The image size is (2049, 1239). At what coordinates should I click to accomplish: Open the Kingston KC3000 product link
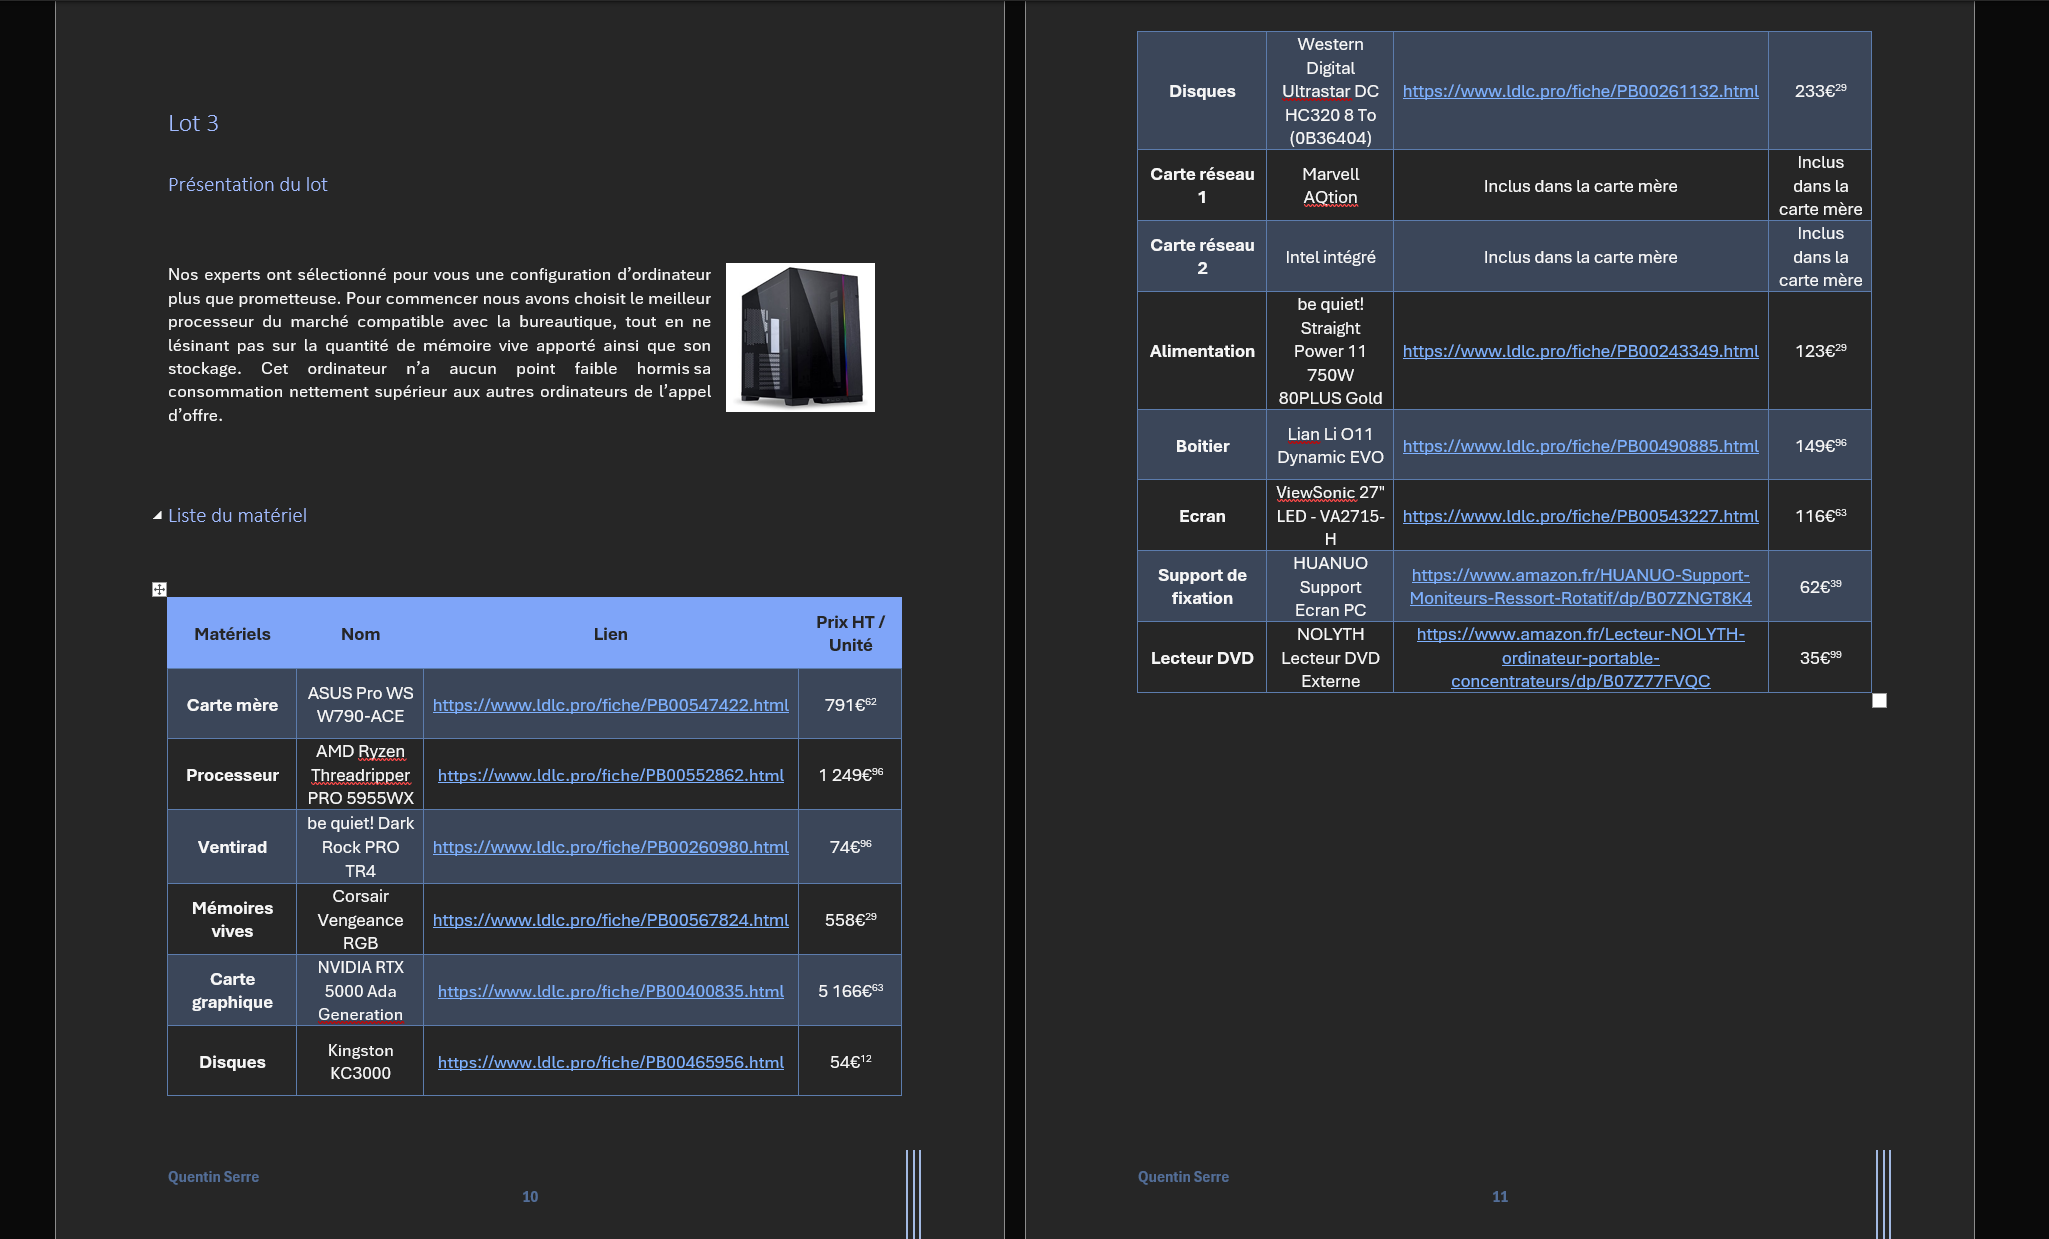pyautogui.click(x=610, y=1062)
